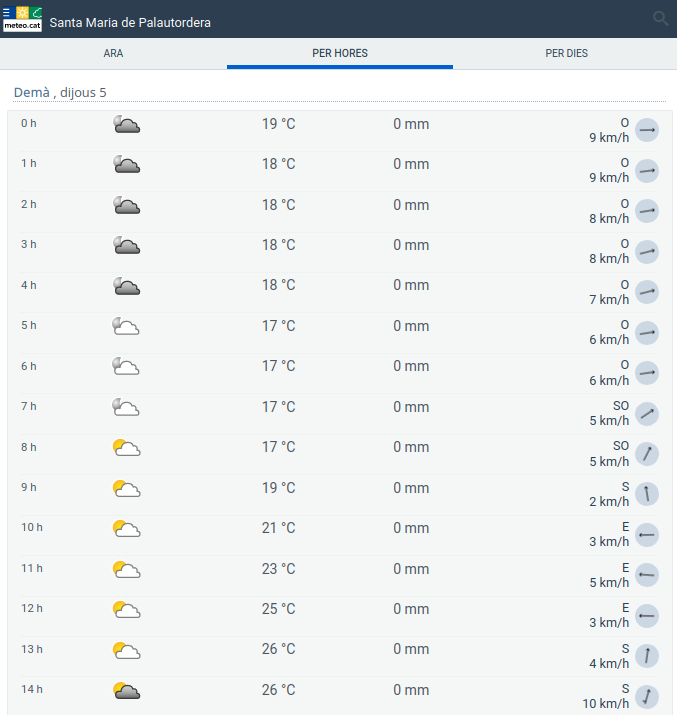The height and width of the screenshot is (715, 677).
Task: Click the 4 km/h wind speed value
Action: point(609,663)
